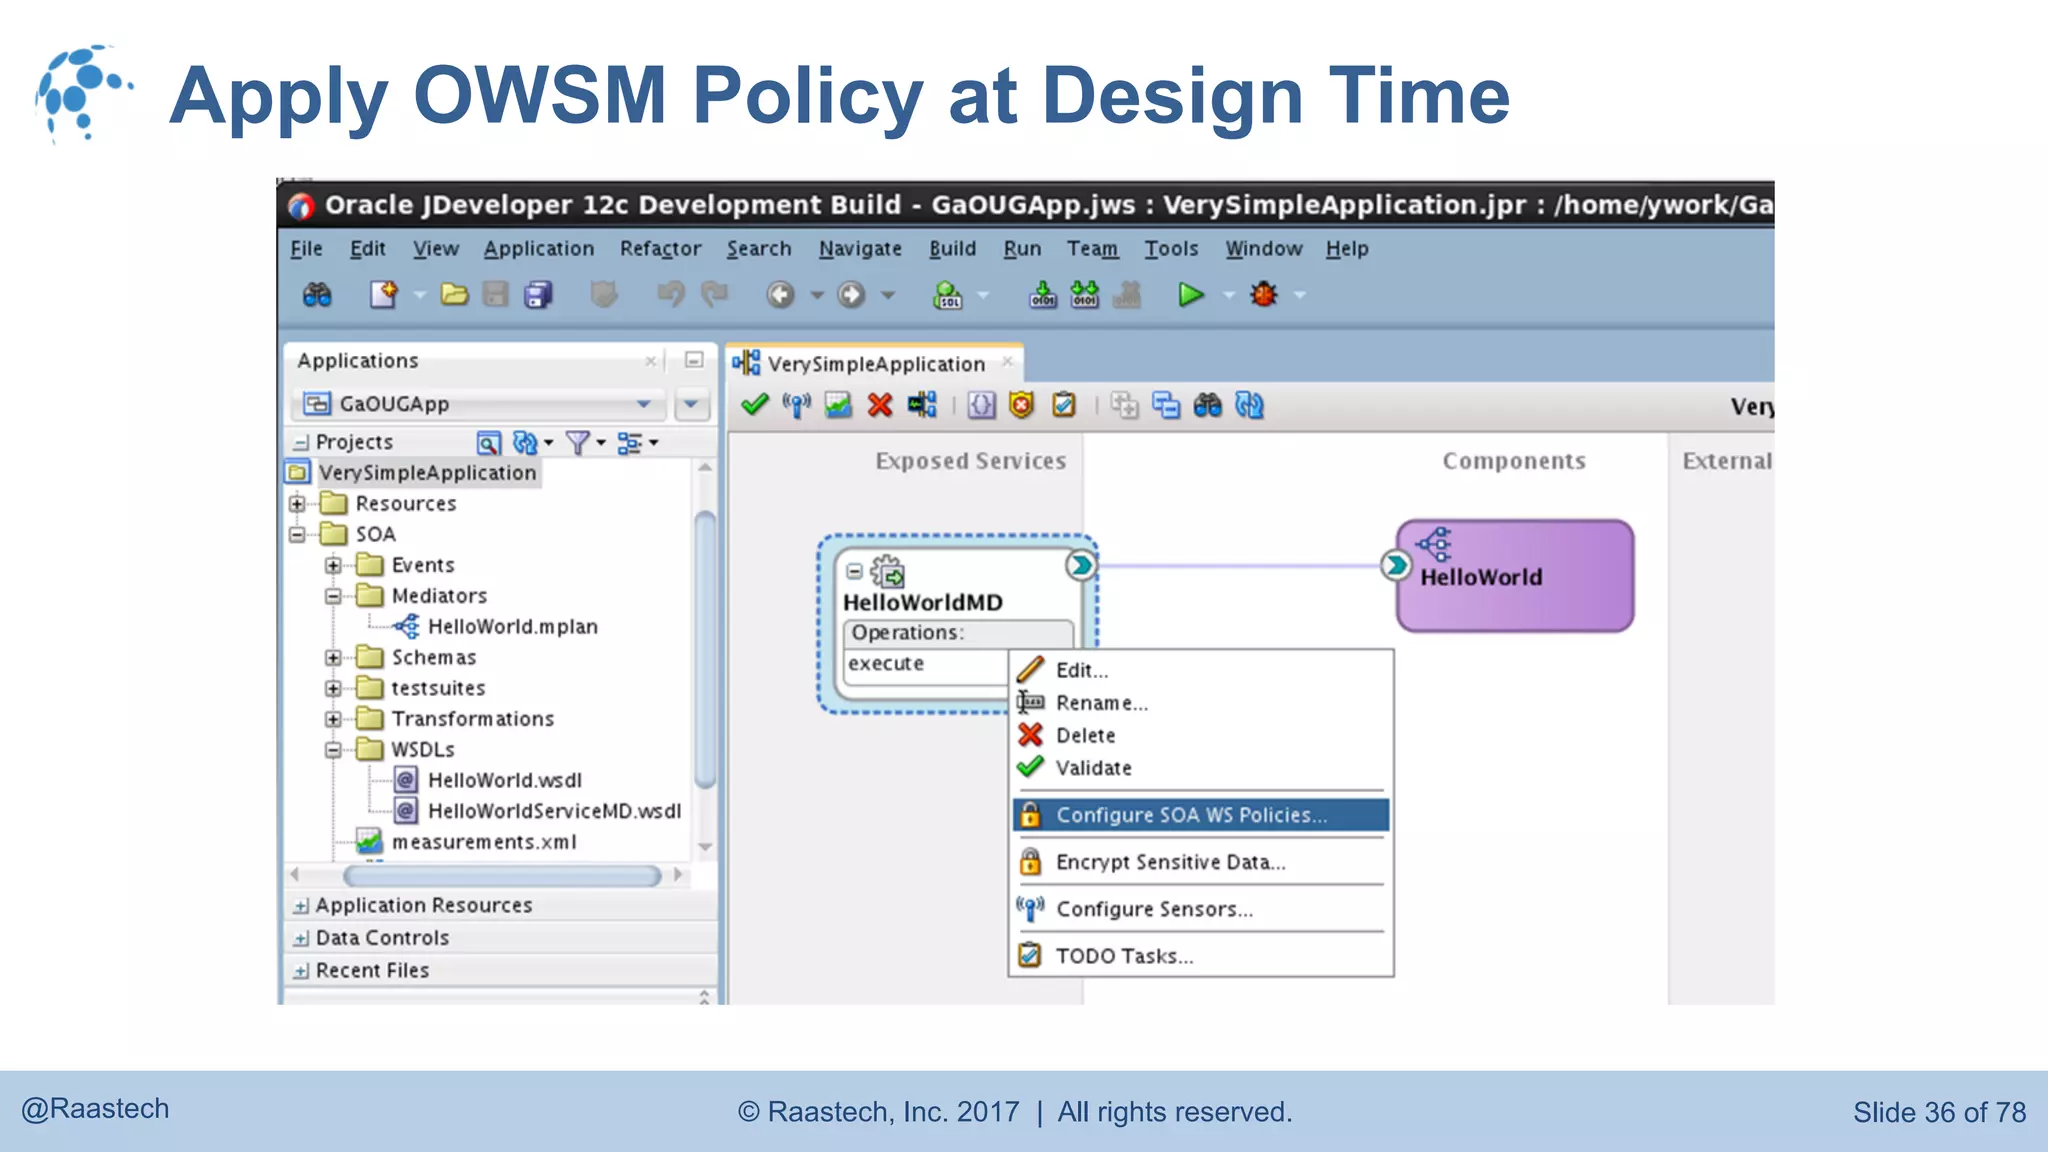
Task: Click the Rebuild project icon
Action: [x=1085, y=295]
